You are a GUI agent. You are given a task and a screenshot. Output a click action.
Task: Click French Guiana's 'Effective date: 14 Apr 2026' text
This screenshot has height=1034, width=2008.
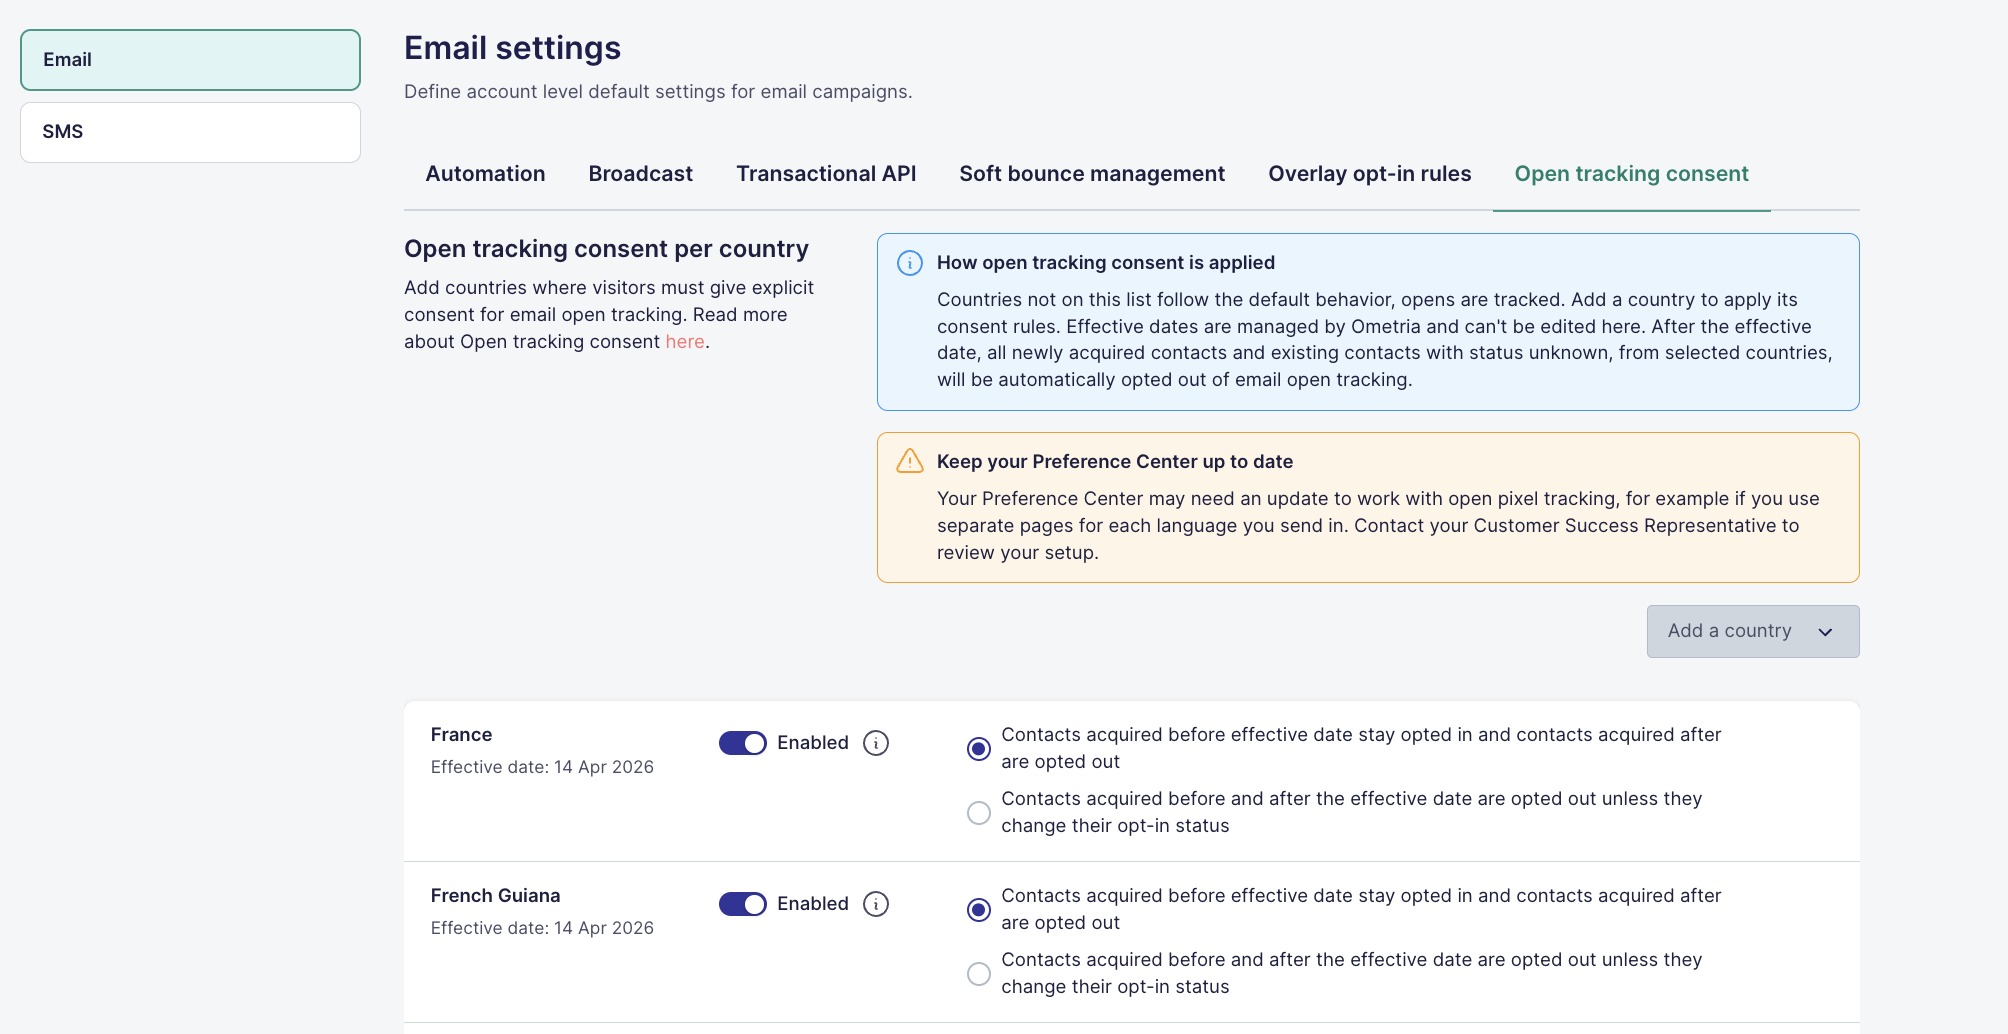(x=542, y=928)
